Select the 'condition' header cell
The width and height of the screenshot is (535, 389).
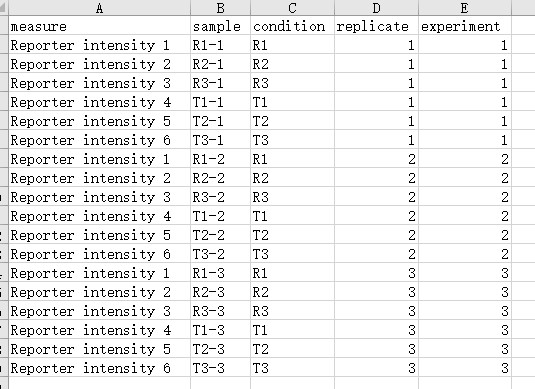[292, 26]
